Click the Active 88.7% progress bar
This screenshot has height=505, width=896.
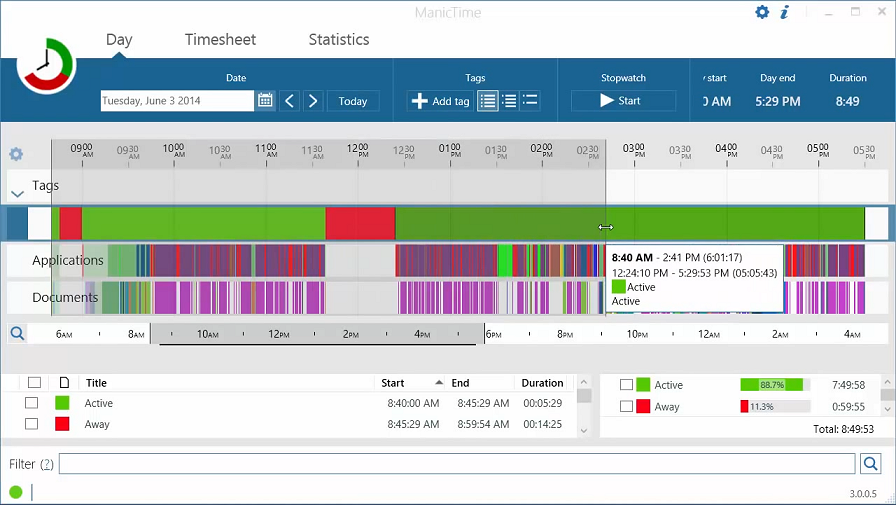tap(775, 384)
